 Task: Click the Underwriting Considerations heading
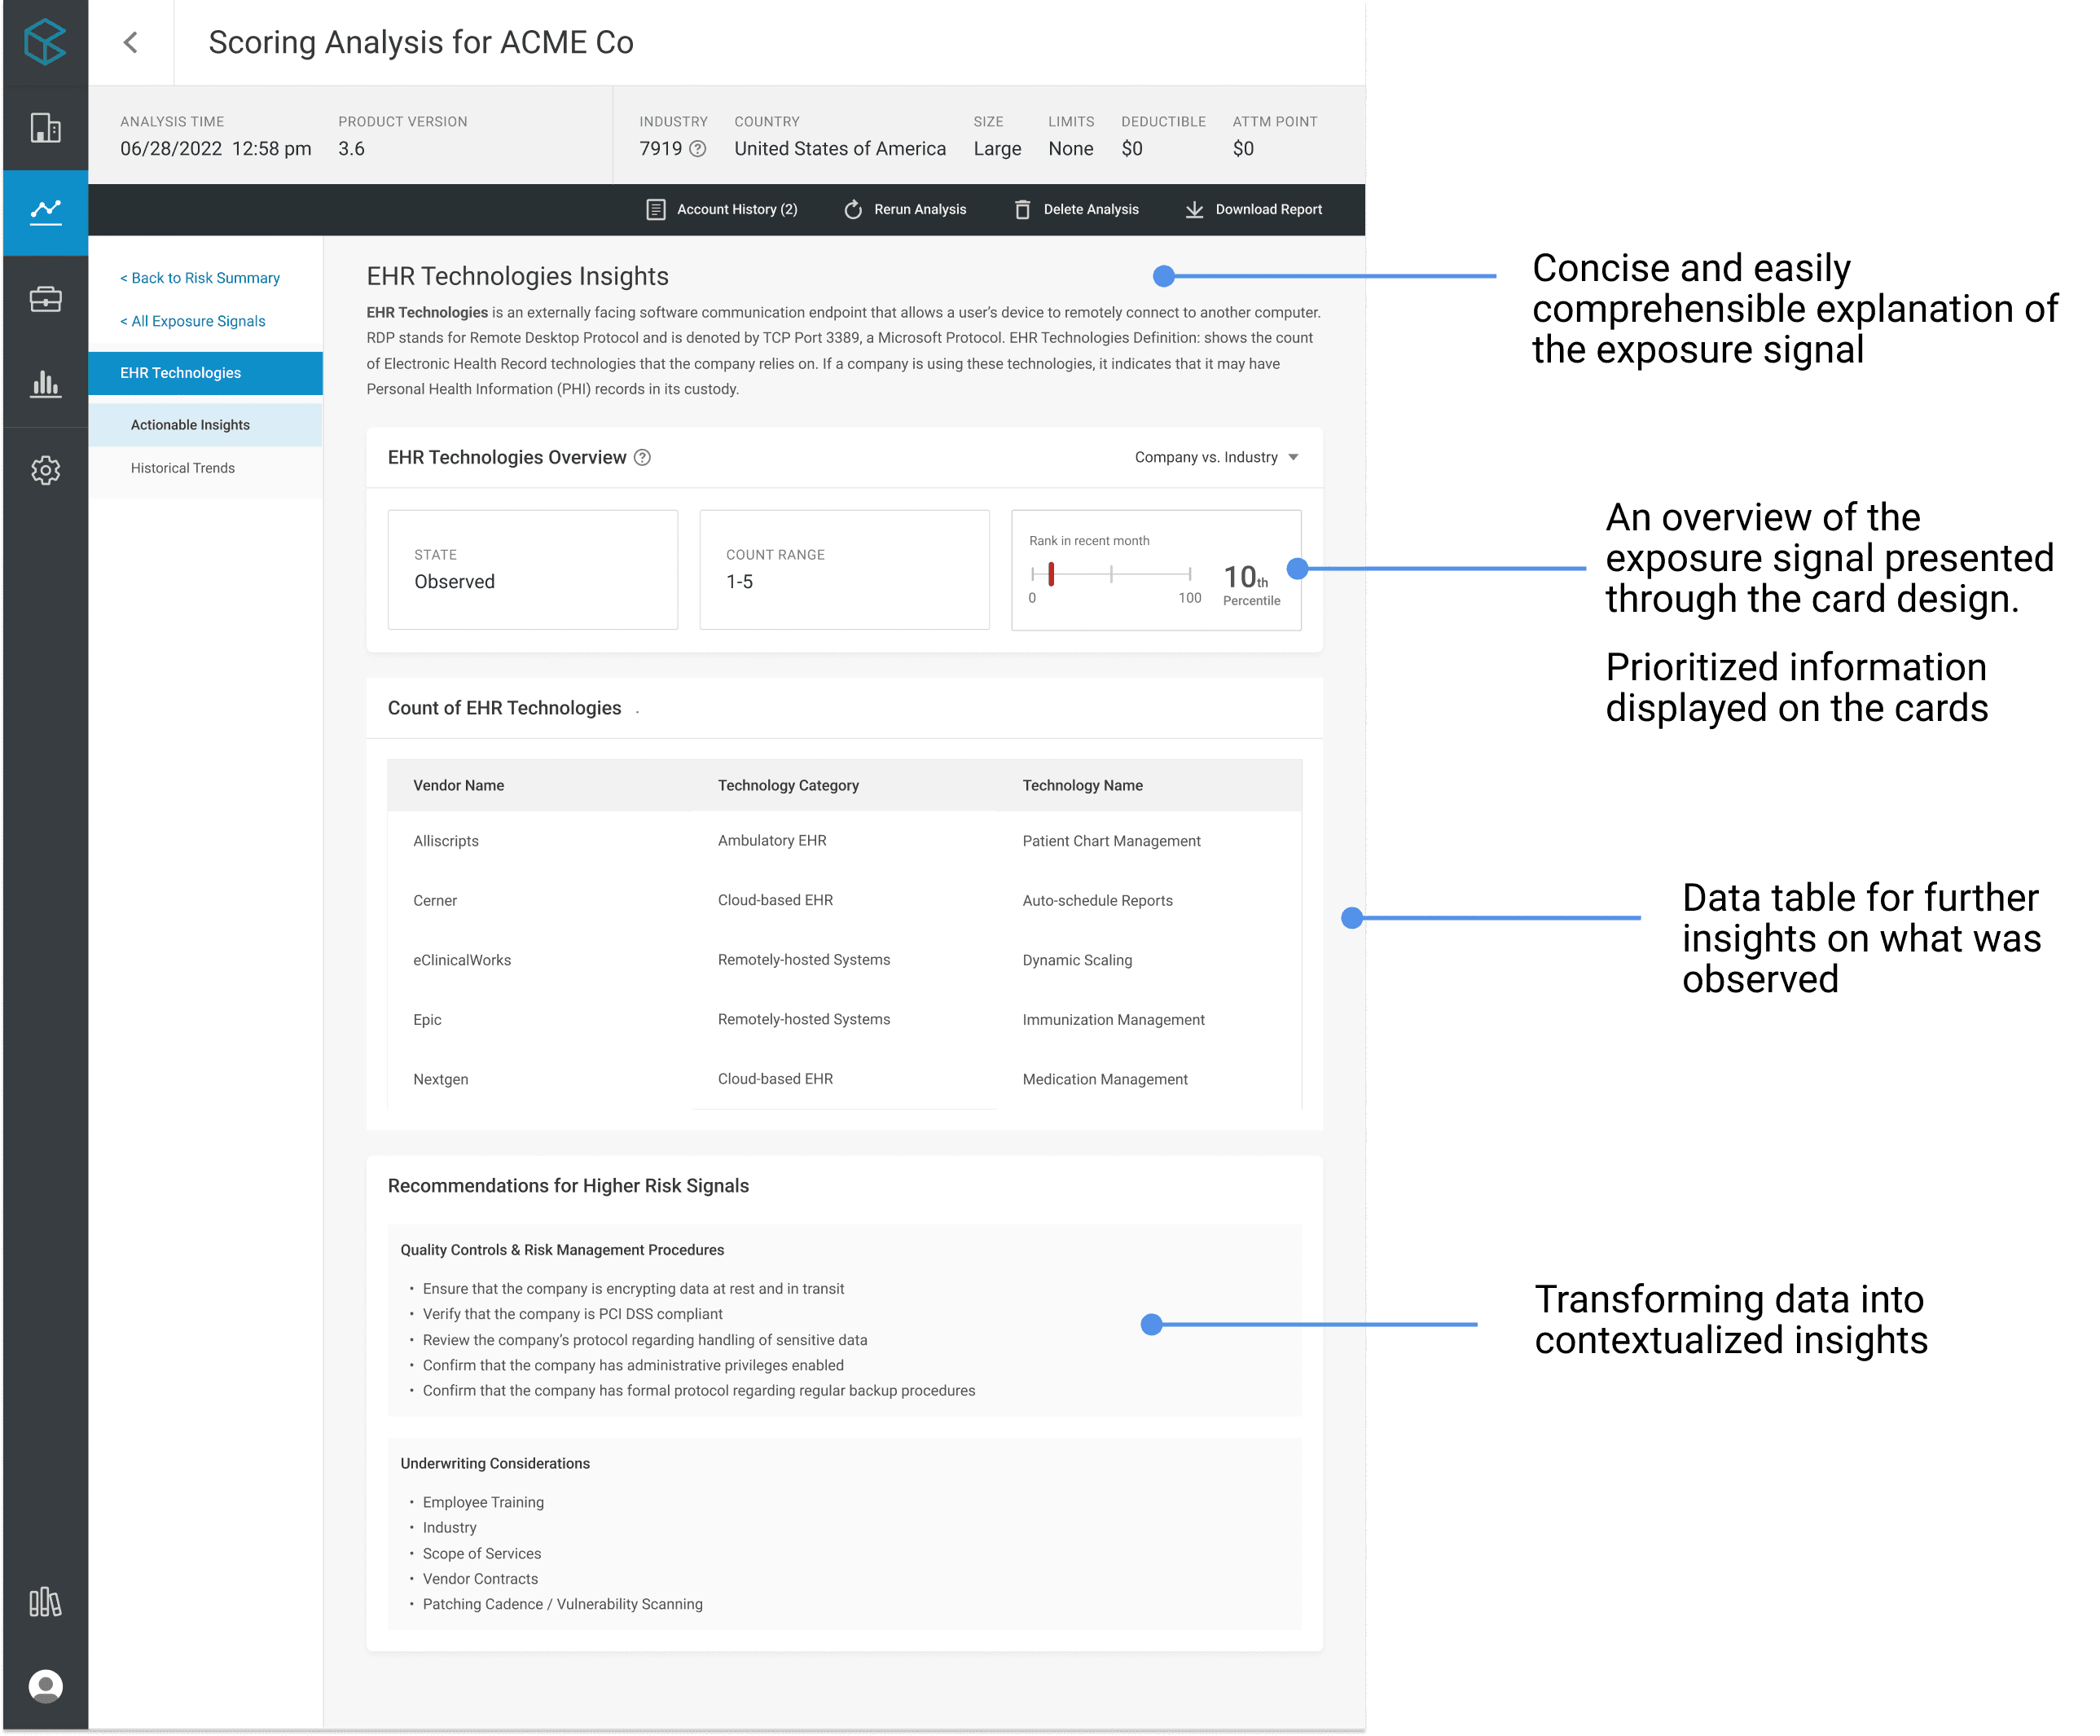pyautogui.click(x=495, y=1464)
